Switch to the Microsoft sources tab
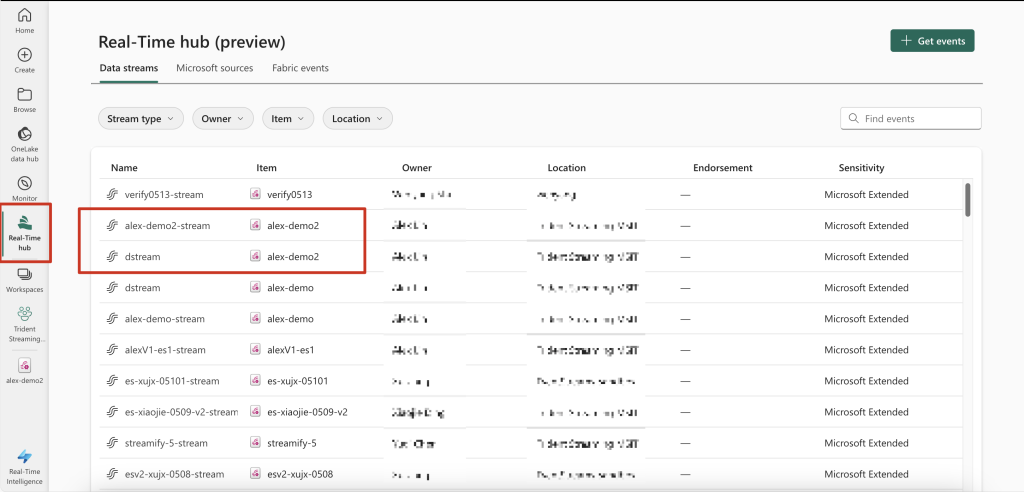Screen dimensions: 1024x492 point(215,68)
